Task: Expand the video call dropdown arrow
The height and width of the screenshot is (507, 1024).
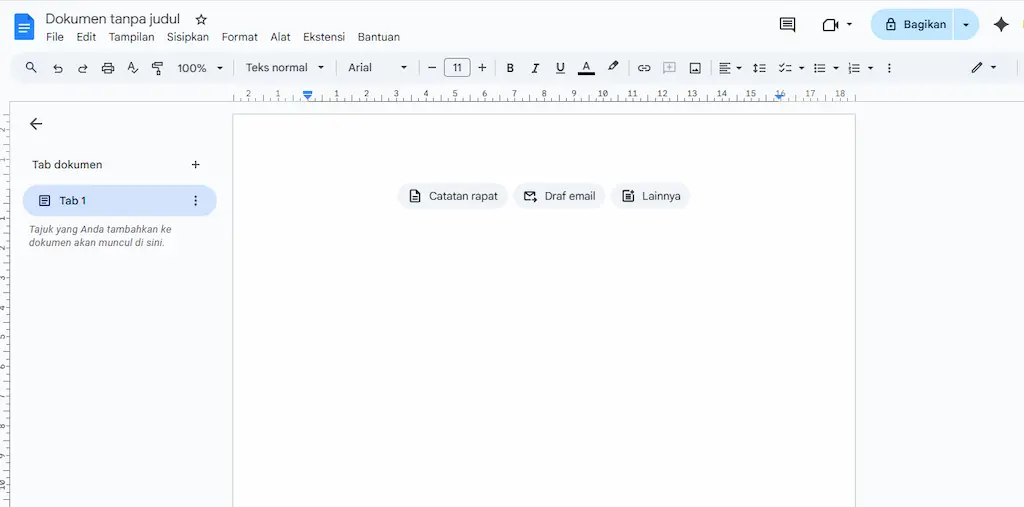Action: coord(849,25)
